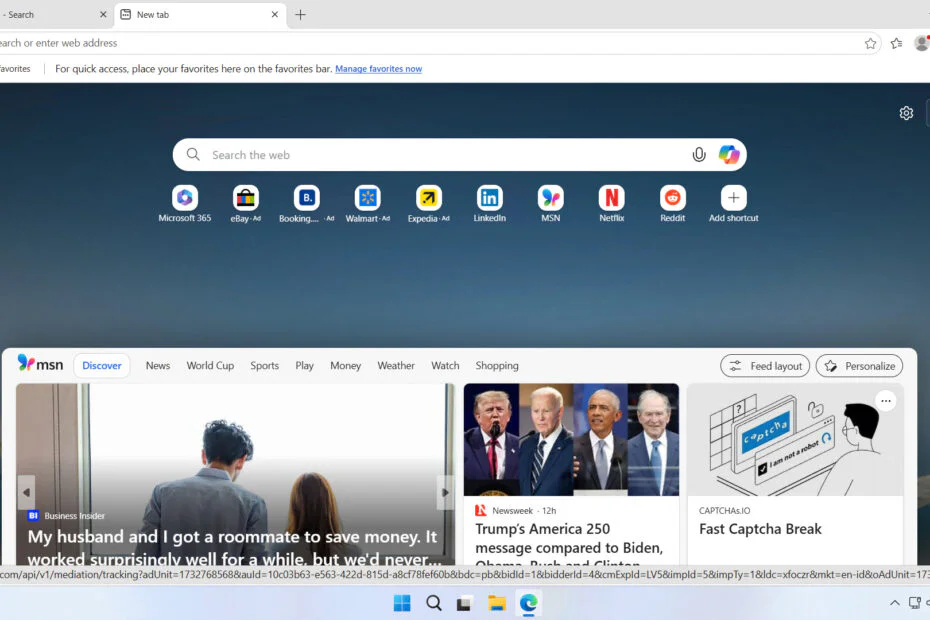The image size is (930, 620).
Task: Open Task View on the taskbar
Action: click(x=464, y=603)
